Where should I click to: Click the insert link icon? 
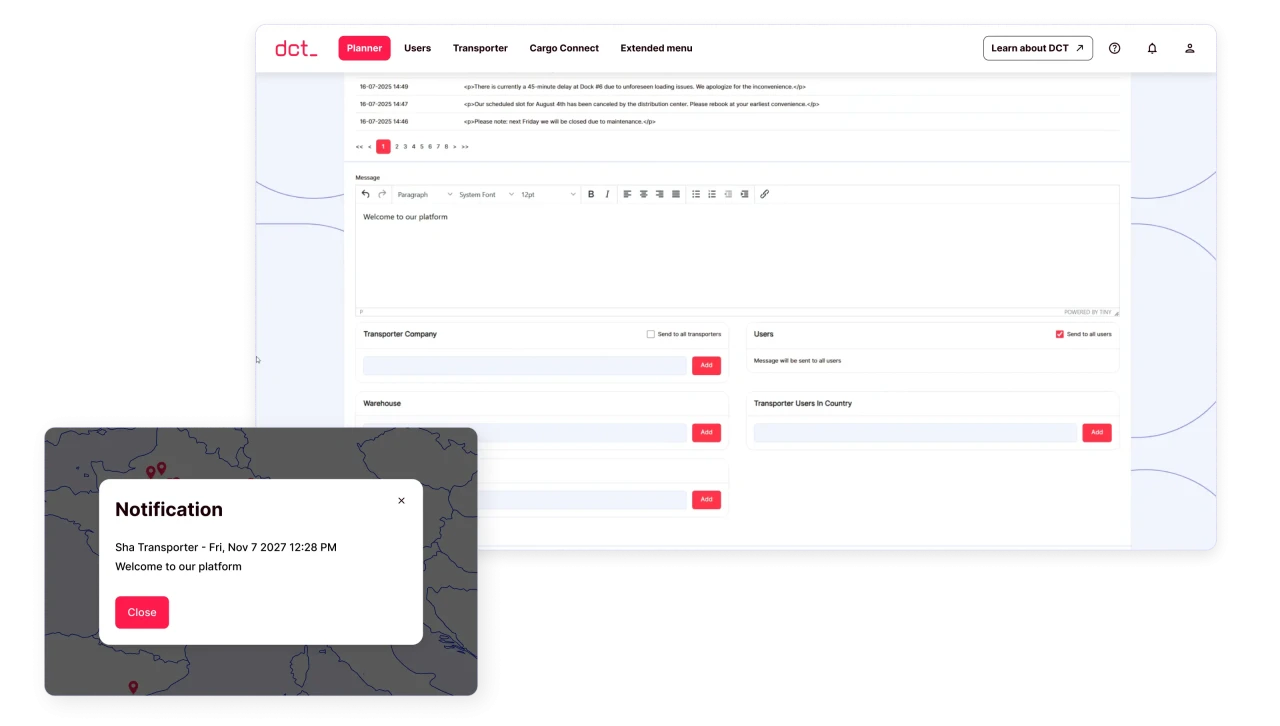click(x=764, y=194)
